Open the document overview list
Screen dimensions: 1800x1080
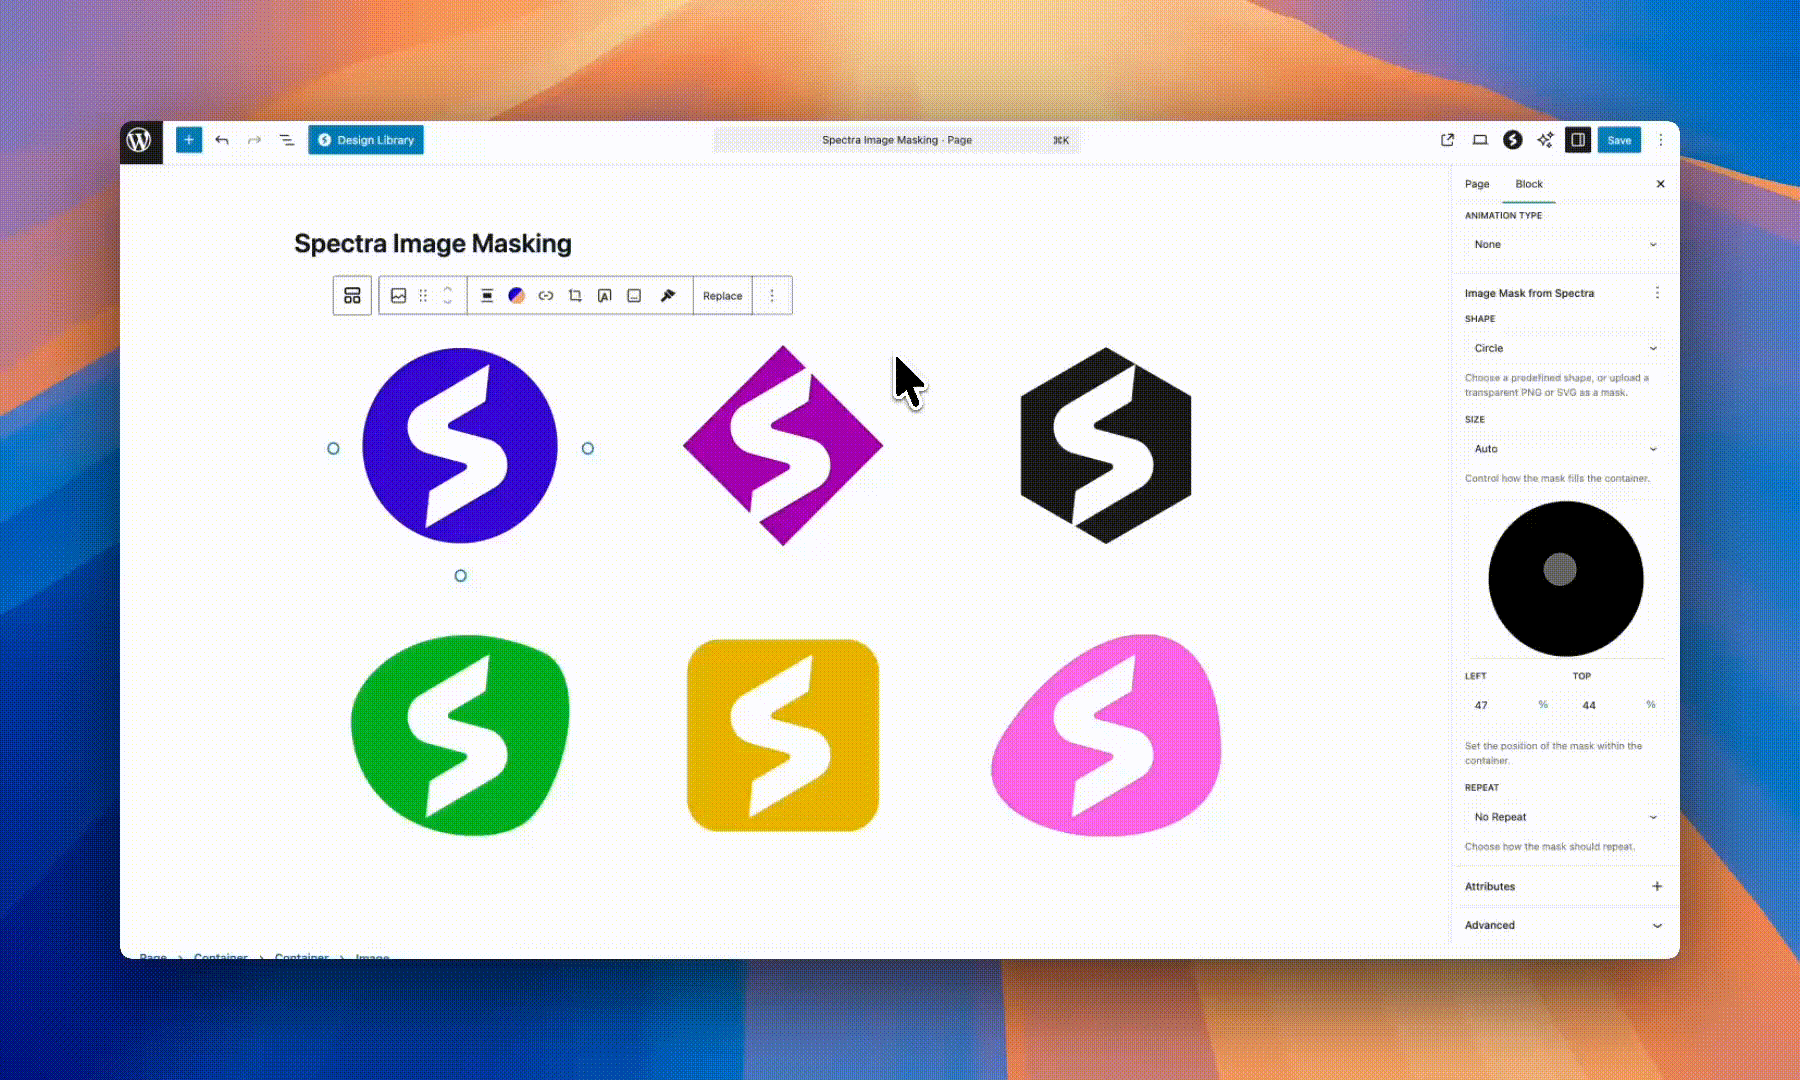point(287,140)
